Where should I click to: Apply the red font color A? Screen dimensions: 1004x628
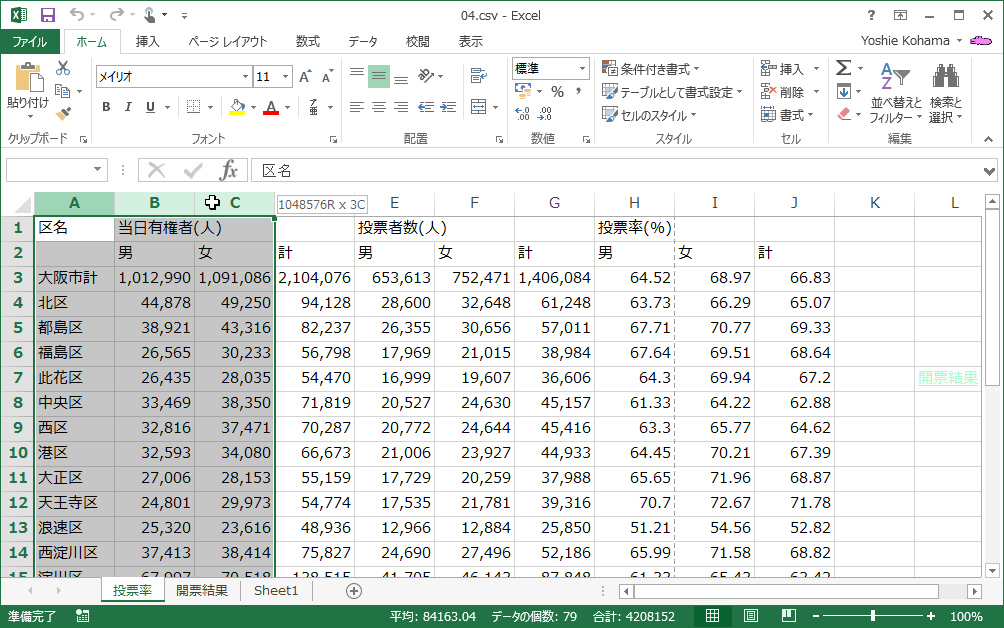coord(271,107)
